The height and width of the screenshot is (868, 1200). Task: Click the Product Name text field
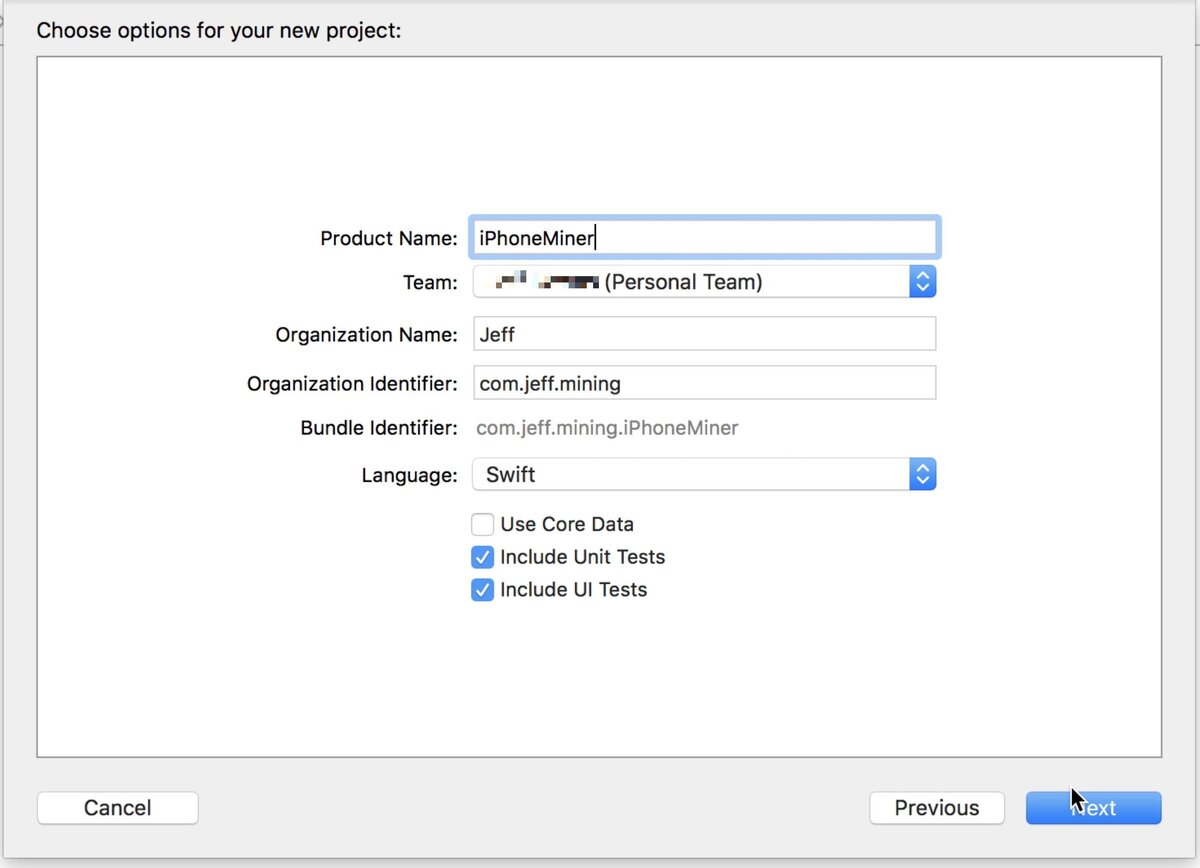704,238
